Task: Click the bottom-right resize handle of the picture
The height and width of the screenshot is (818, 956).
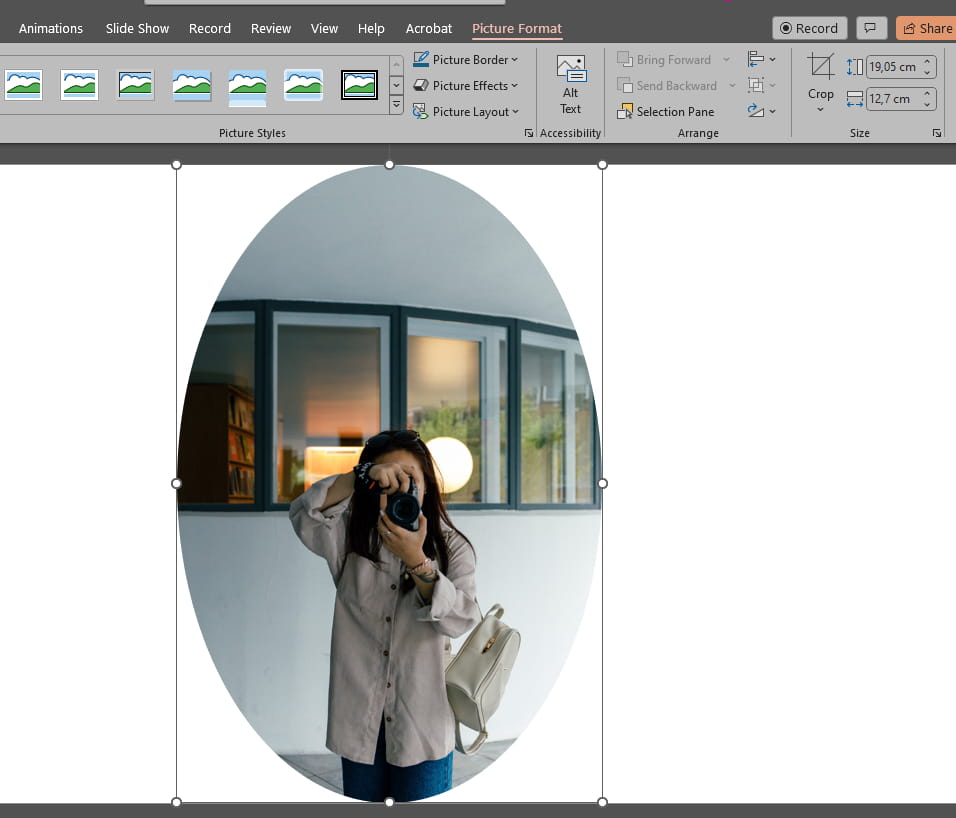Action: pyautogui.click(x=602, y=802)
